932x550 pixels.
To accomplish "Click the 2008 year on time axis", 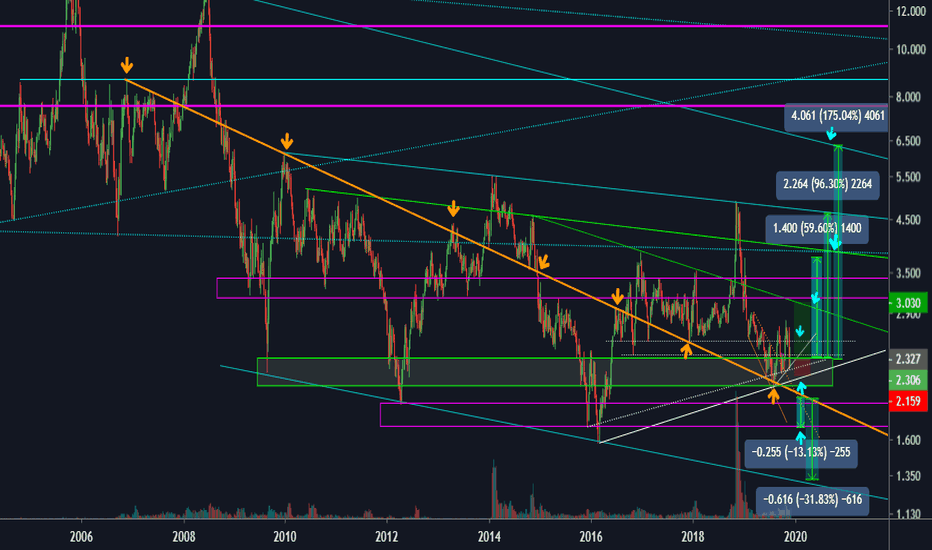I will [184, 537].
